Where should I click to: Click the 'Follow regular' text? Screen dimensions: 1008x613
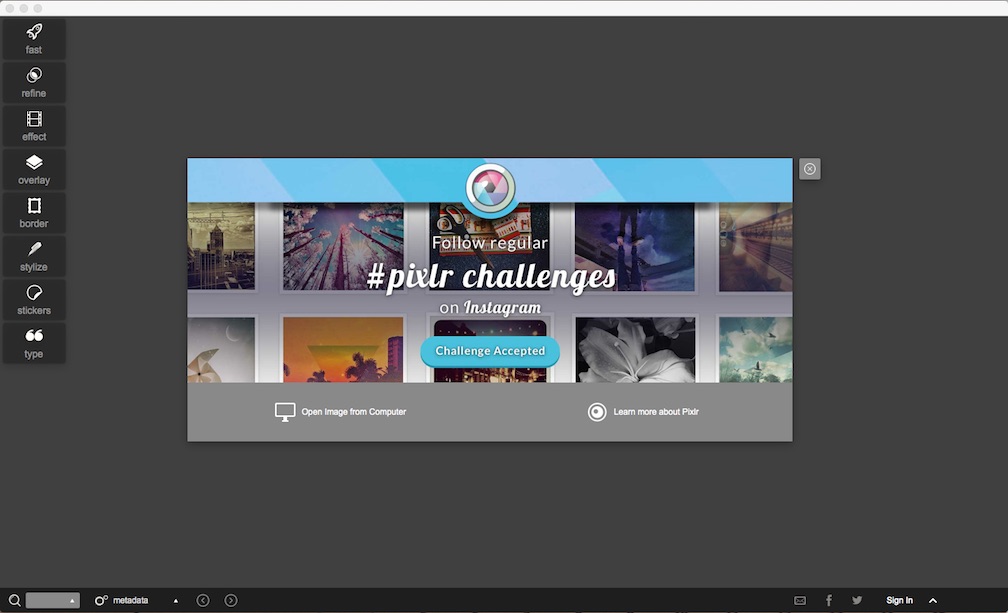pyautogui.click(x=490, y=243)
